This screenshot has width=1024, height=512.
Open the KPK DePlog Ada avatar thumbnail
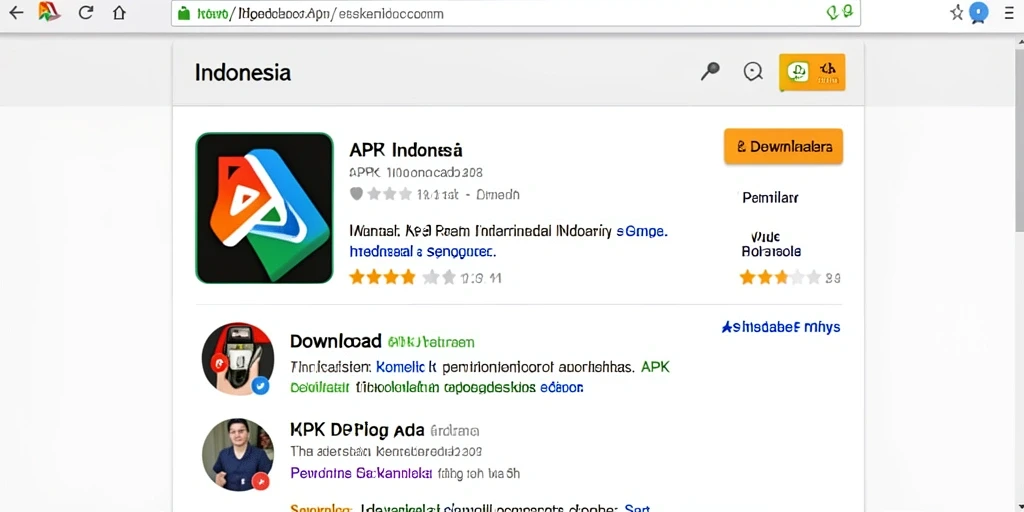pyautogui.click(x=238, y=455)
